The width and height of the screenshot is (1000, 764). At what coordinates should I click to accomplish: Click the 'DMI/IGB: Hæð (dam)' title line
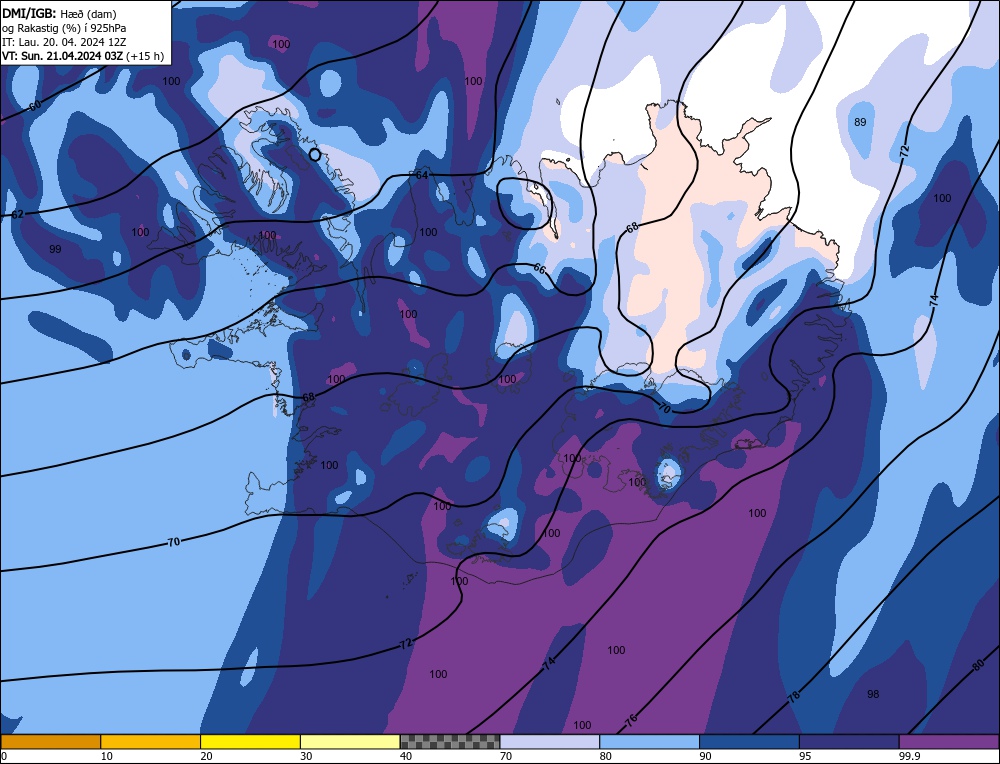(x=59, y=14)
